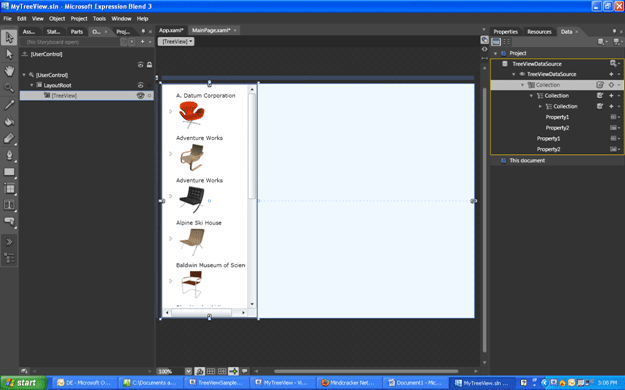Screen dimensions: 625x390
Task: Switch to the Properties tab
Action: [505, 32]
